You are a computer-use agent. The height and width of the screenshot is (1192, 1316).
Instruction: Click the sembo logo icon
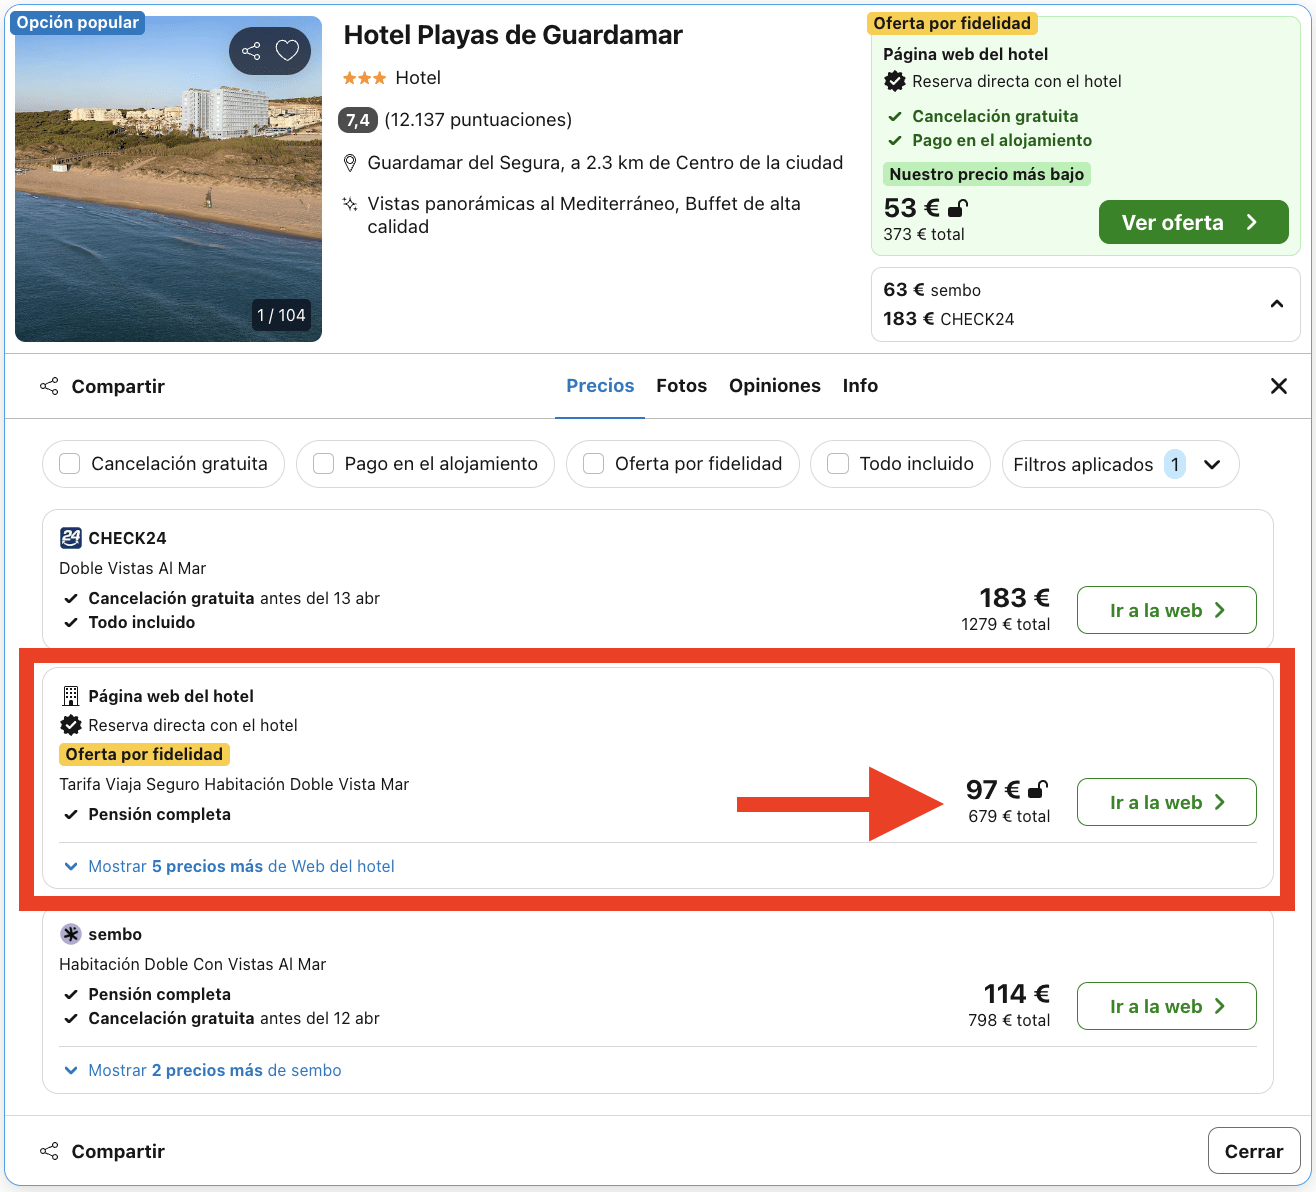pyautogui.click(x=70, y=934)
